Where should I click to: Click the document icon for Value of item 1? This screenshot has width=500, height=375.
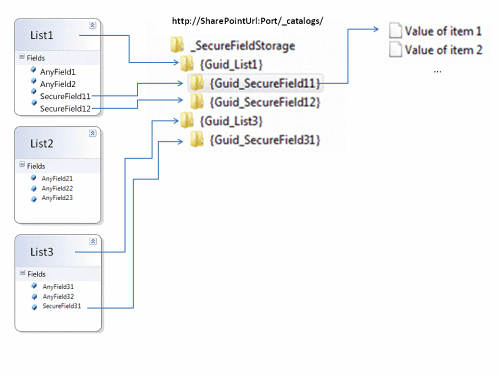(x=395, y=30)
